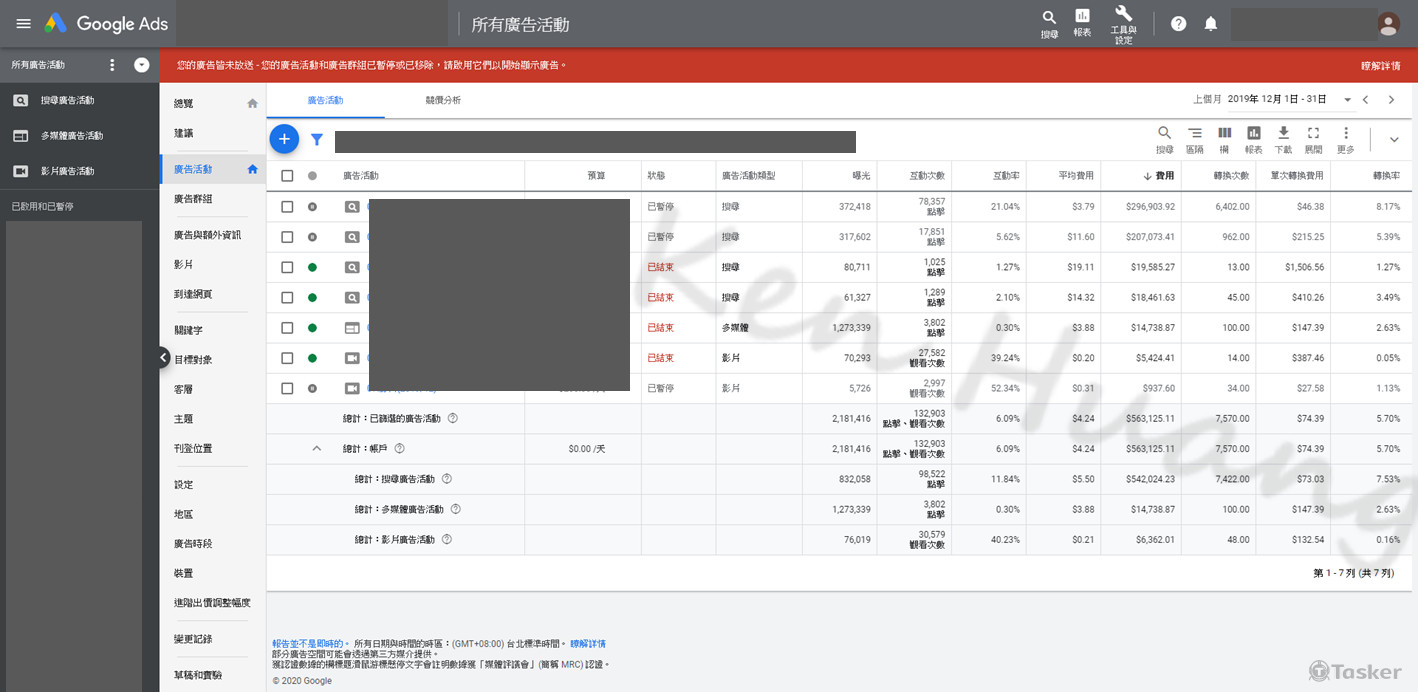Check the select-all checkbox in table header
Screen dimensions: 1418x692
click(285, 175)
